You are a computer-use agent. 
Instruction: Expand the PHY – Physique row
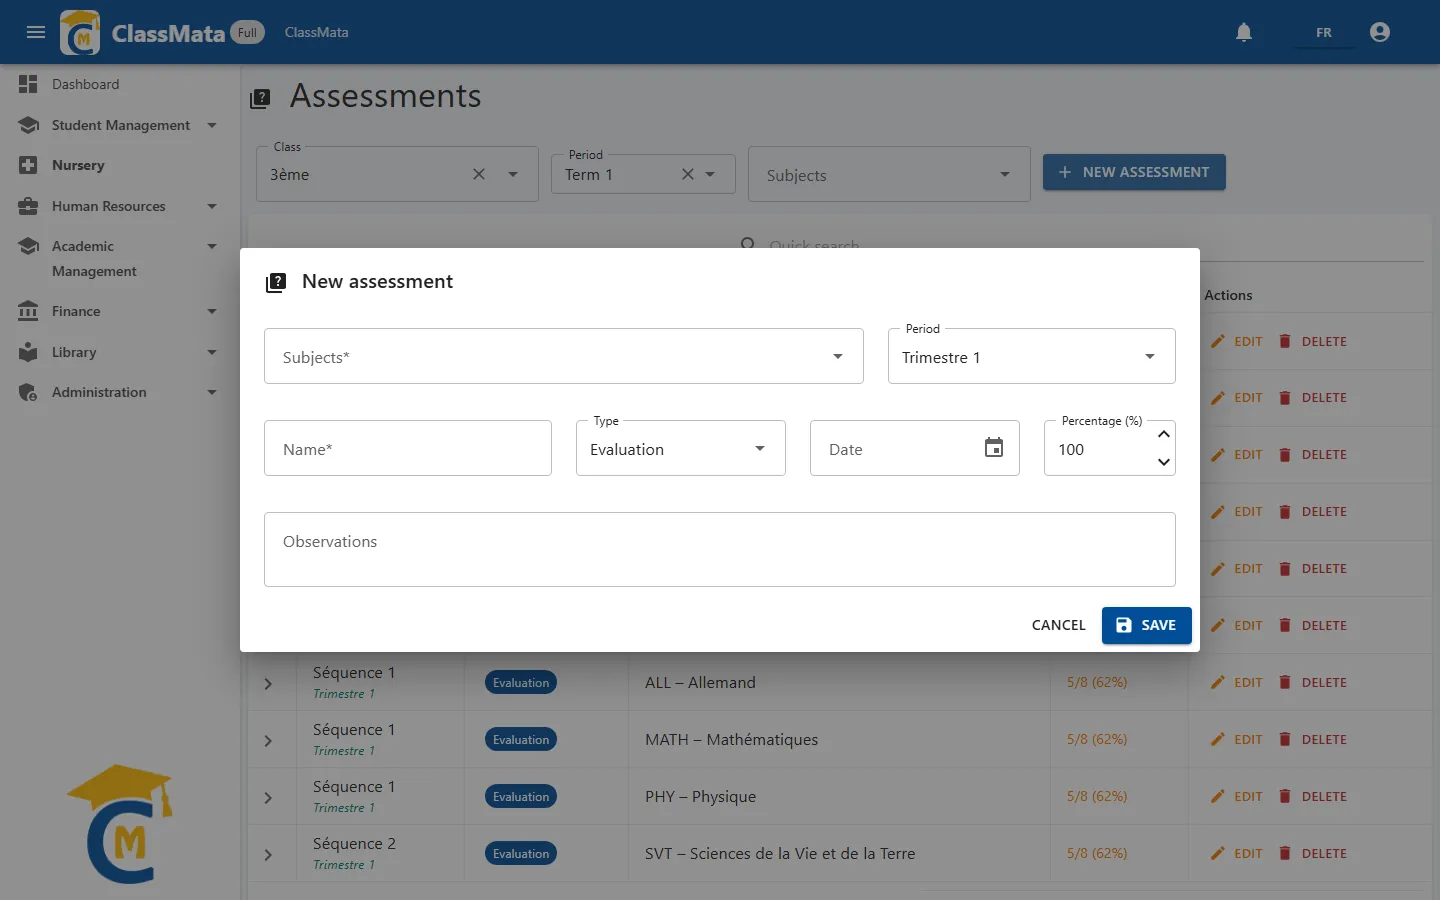(268, 797)
